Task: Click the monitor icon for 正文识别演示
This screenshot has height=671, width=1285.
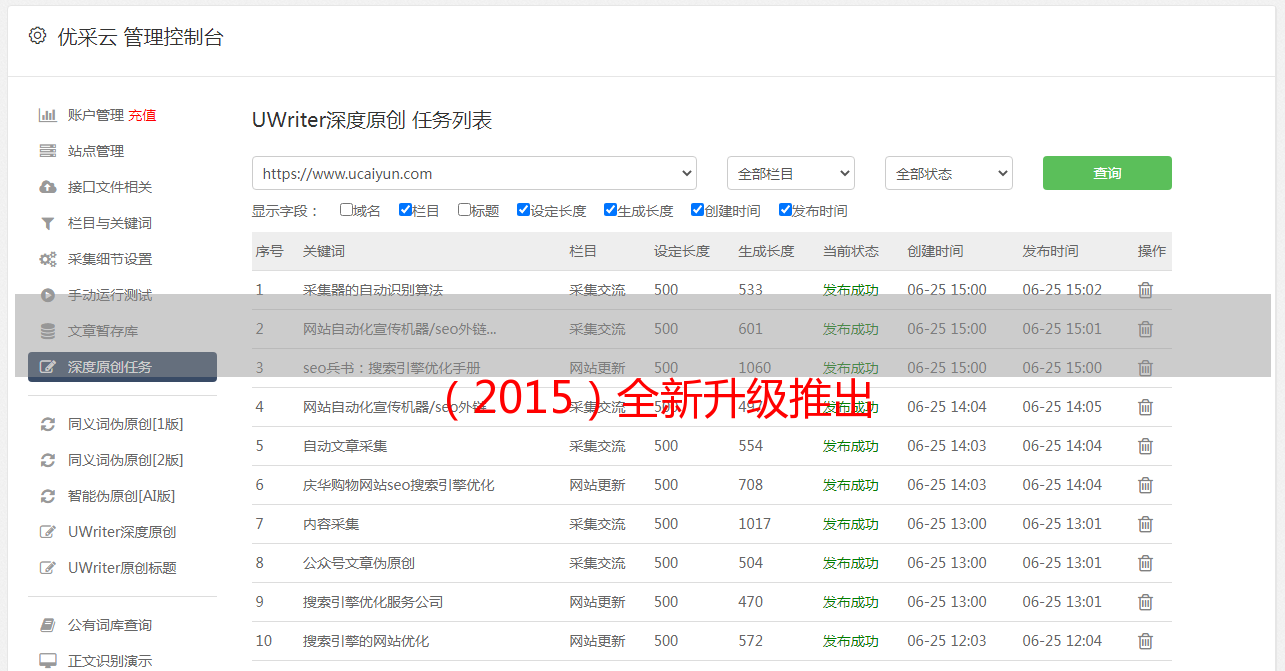Action: (47, 661)
